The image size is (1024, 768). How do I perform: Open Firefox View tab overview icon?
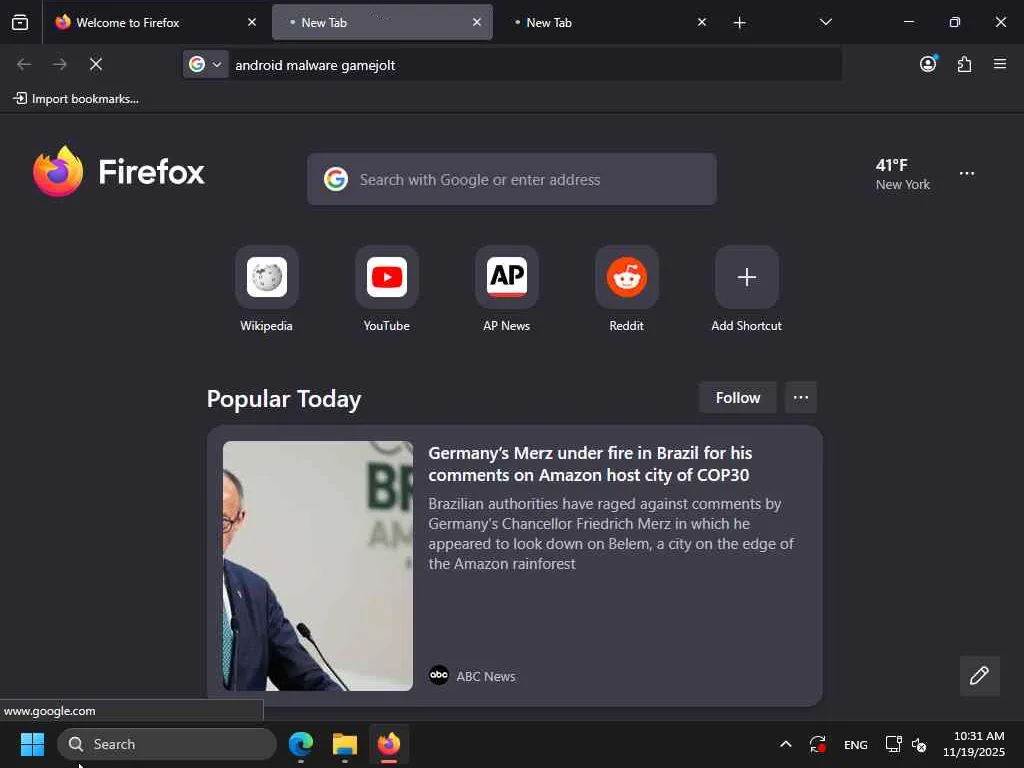coord(20,23)
